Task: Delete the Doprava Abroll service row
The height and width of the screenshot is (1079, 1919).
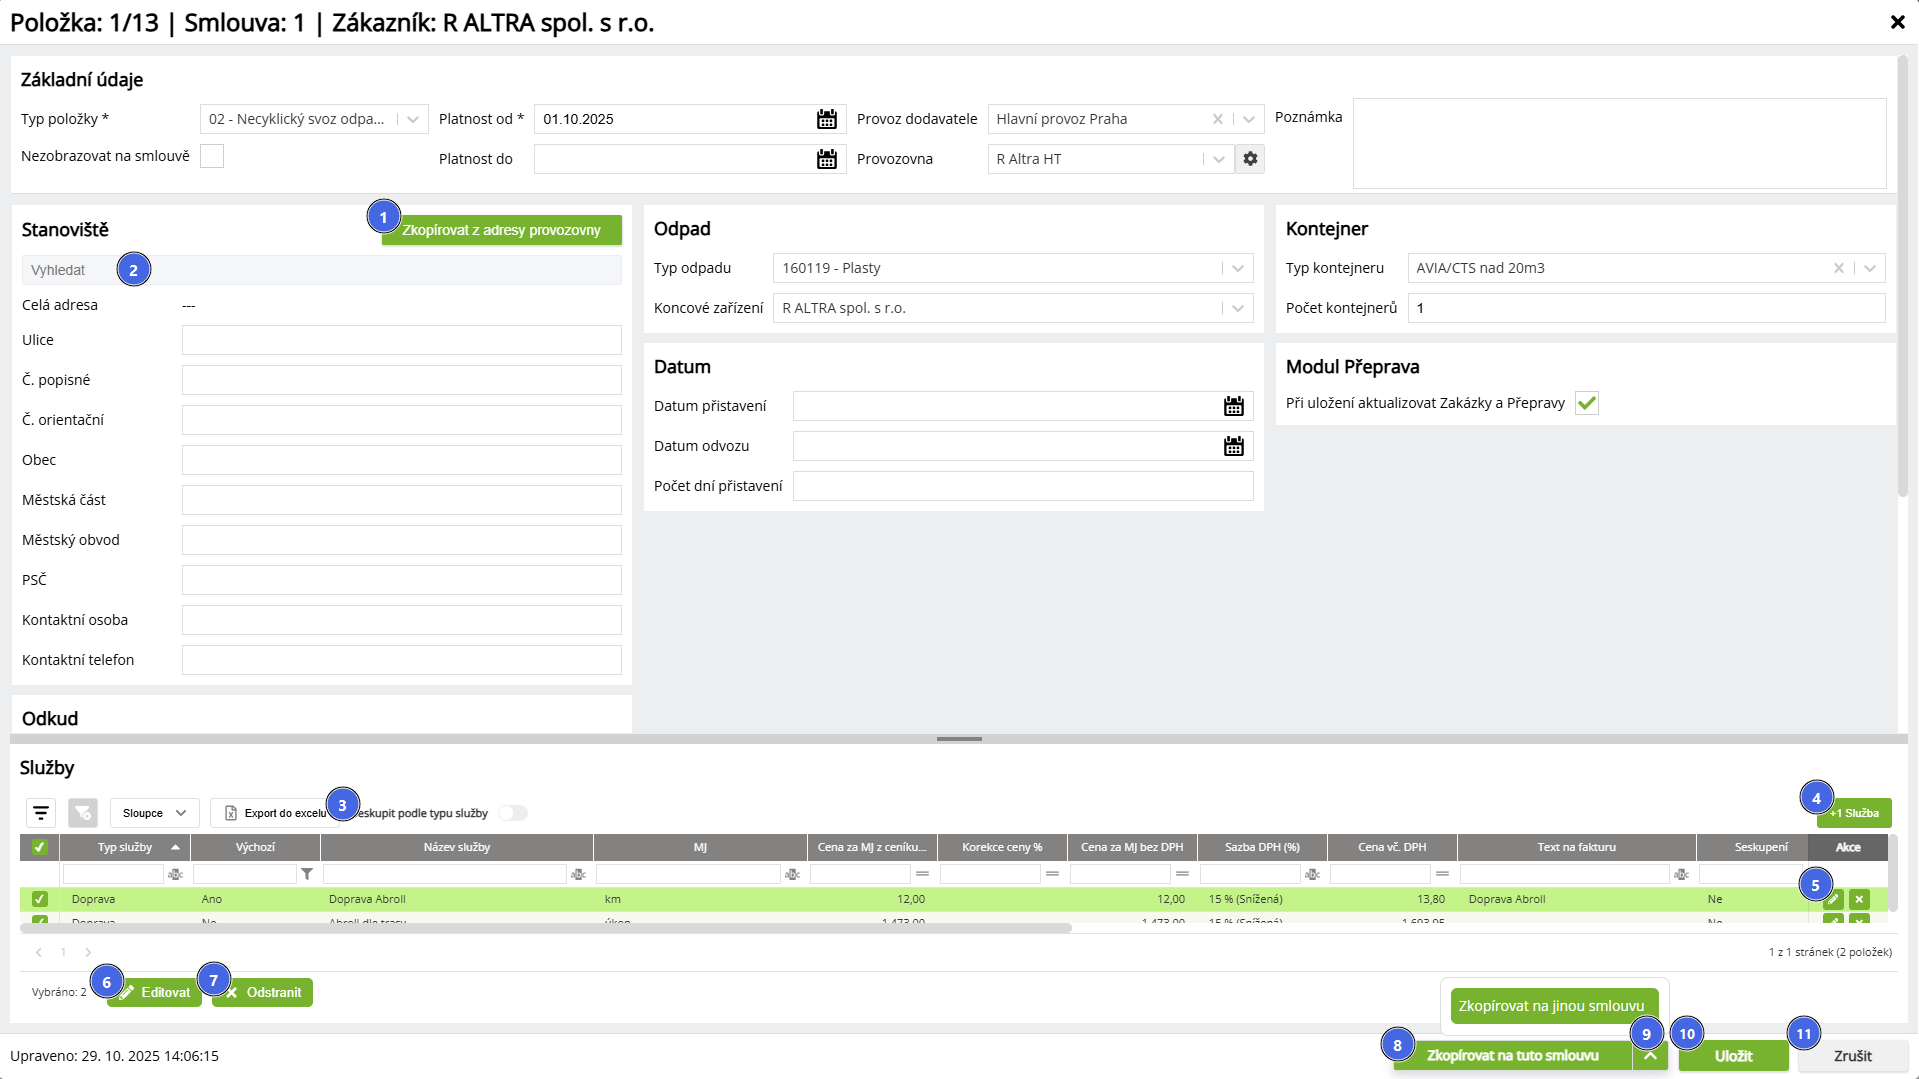Action: (1859, 899)
